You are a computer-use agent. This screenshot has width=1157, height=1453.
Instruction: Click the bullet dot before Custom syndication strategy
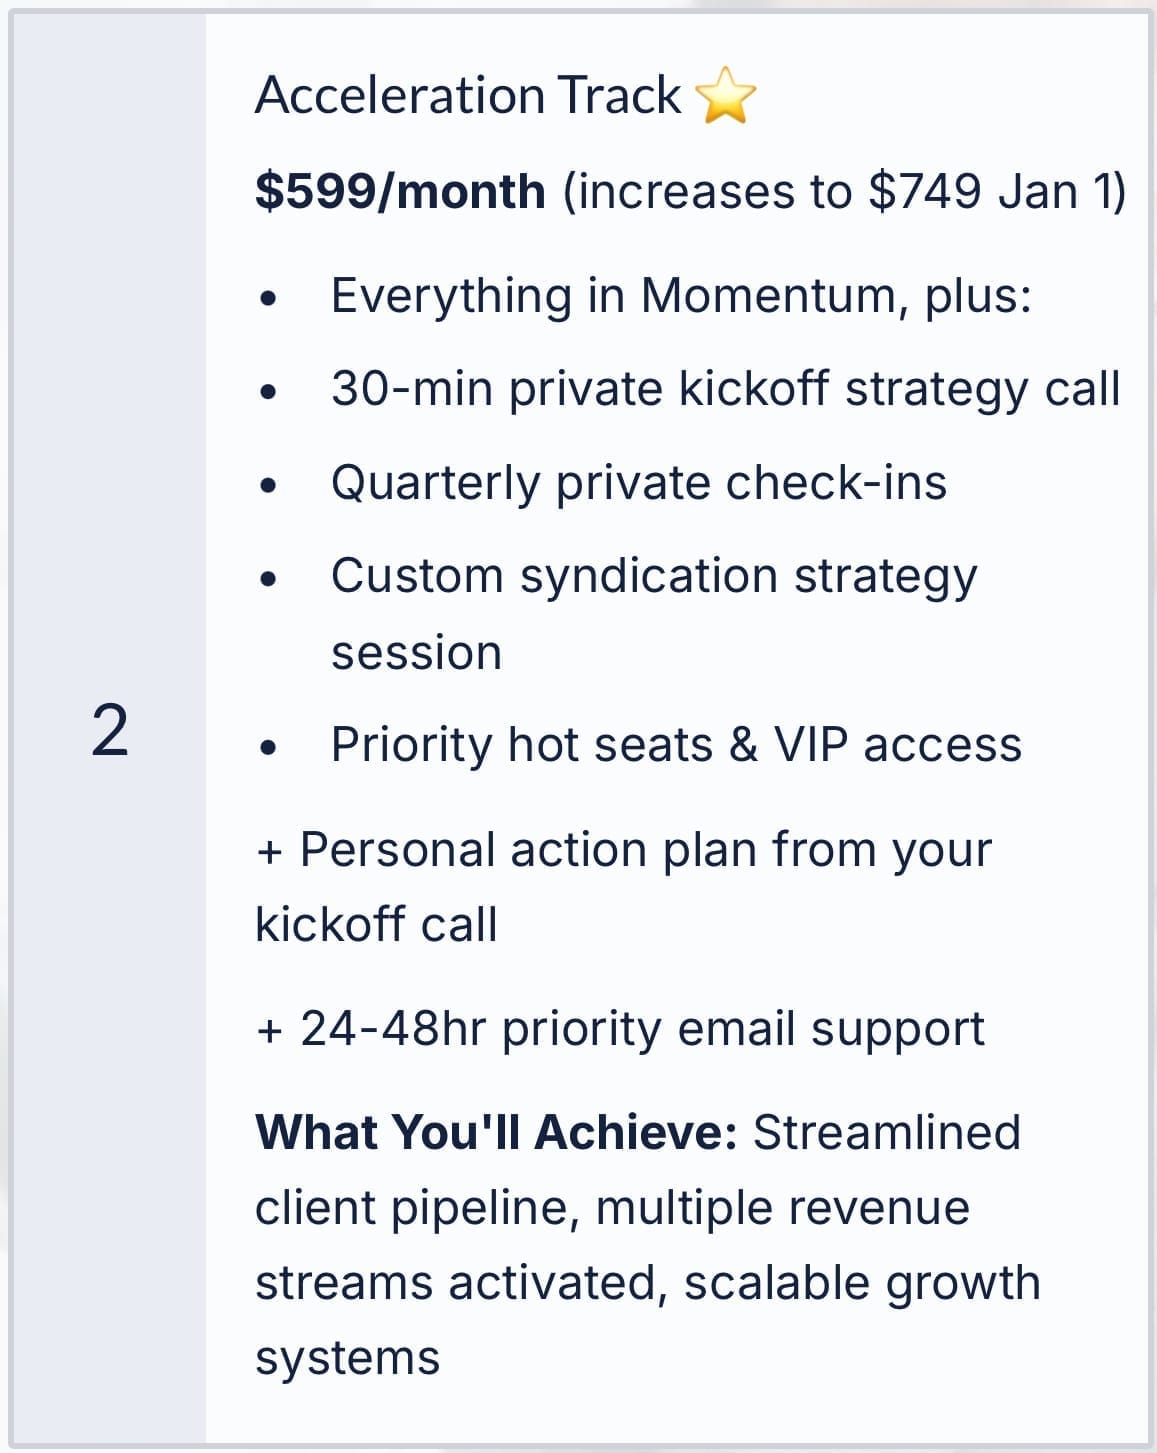[267, 579]
